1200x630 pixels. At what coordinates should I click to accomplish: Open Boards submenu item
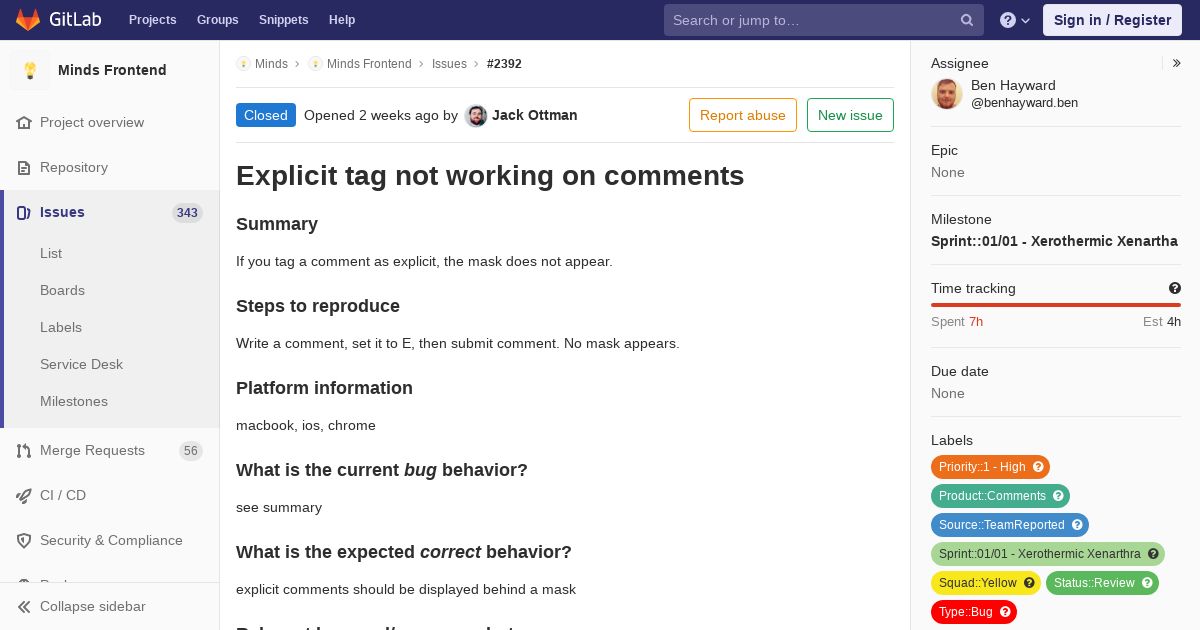pos(62,290)
